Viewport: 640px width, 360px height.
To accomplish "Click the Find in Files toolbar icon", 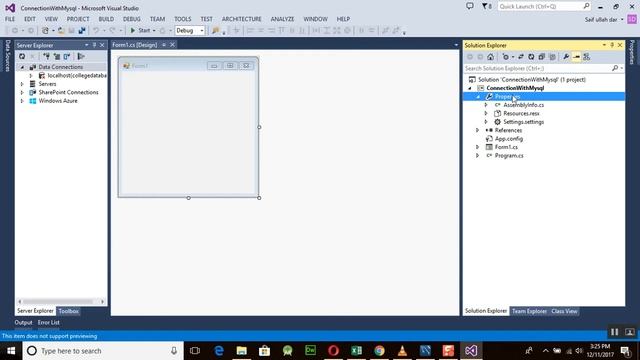I will [x=215, y=31].
